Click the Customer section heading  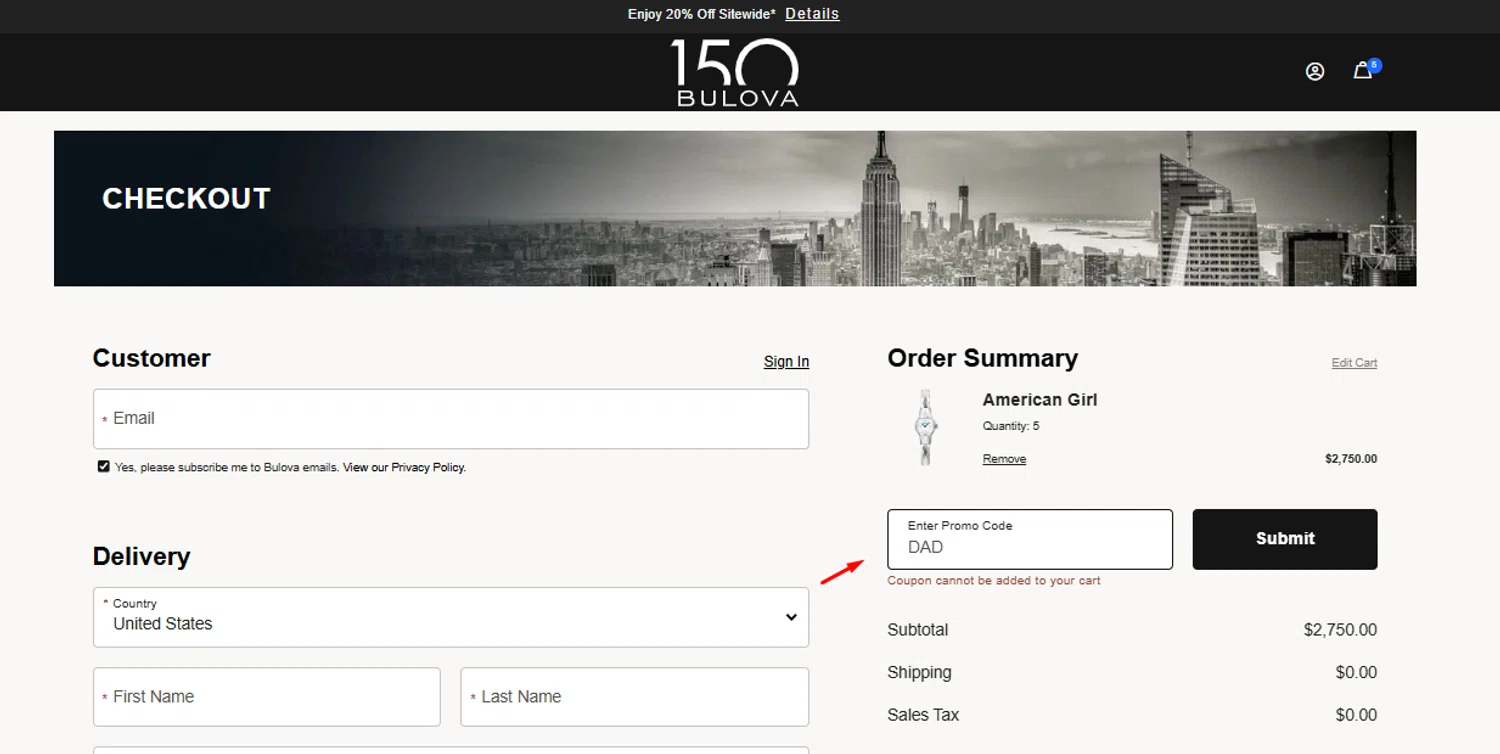[151, 358]
